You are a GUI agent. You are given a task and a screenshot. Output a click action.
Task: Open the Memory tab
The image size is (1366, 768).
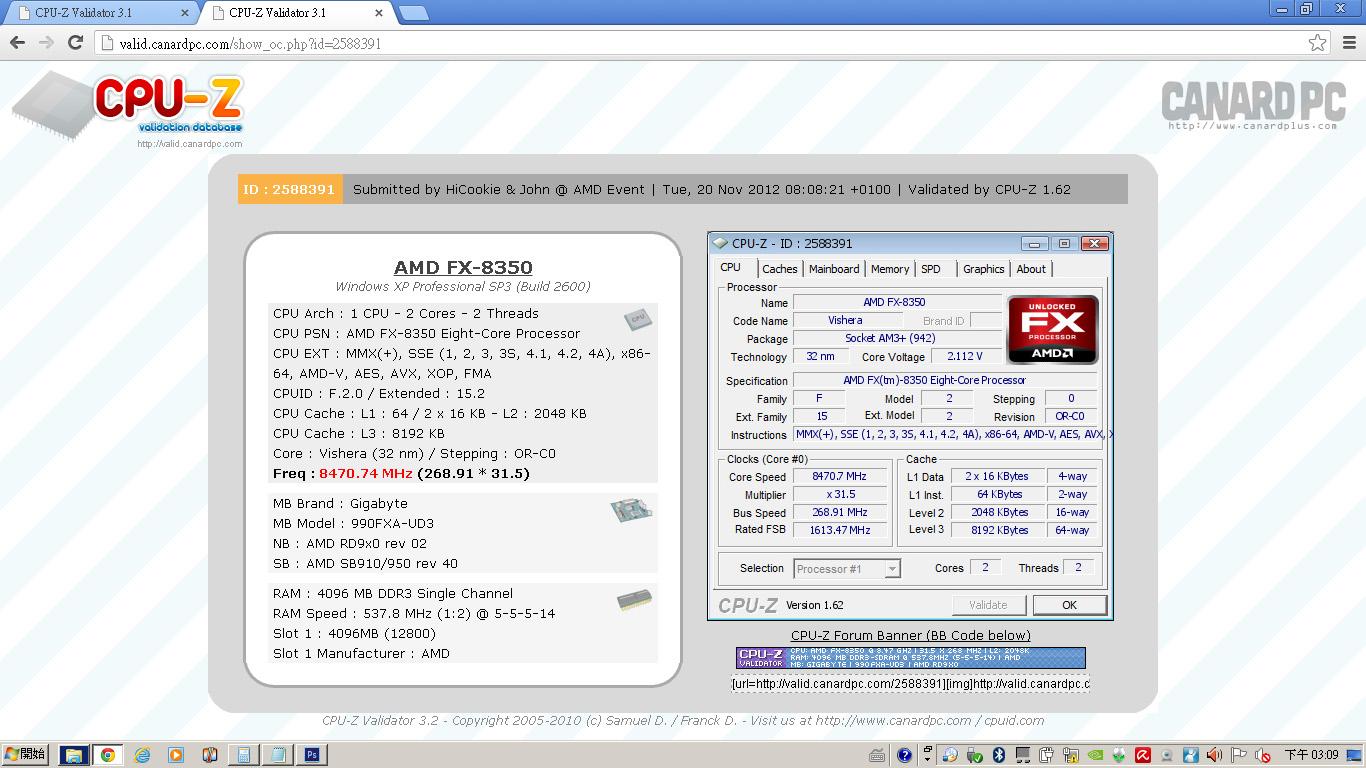(x=890, y=269)
